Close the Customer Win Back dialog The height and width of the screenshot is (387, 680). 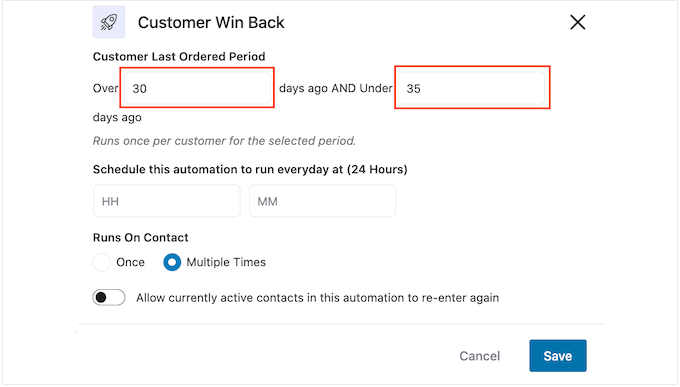pos(578,22)
